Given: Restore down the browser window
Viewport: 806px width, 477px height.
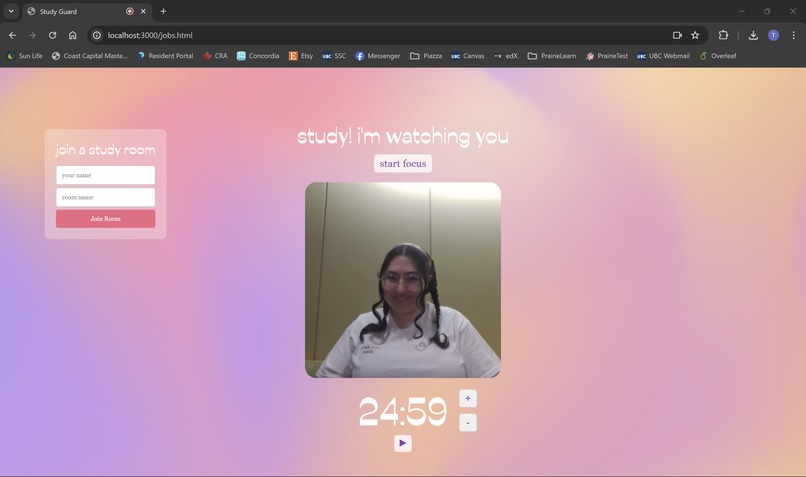Looking at the screenshot, I should click(x=767, y=11).
